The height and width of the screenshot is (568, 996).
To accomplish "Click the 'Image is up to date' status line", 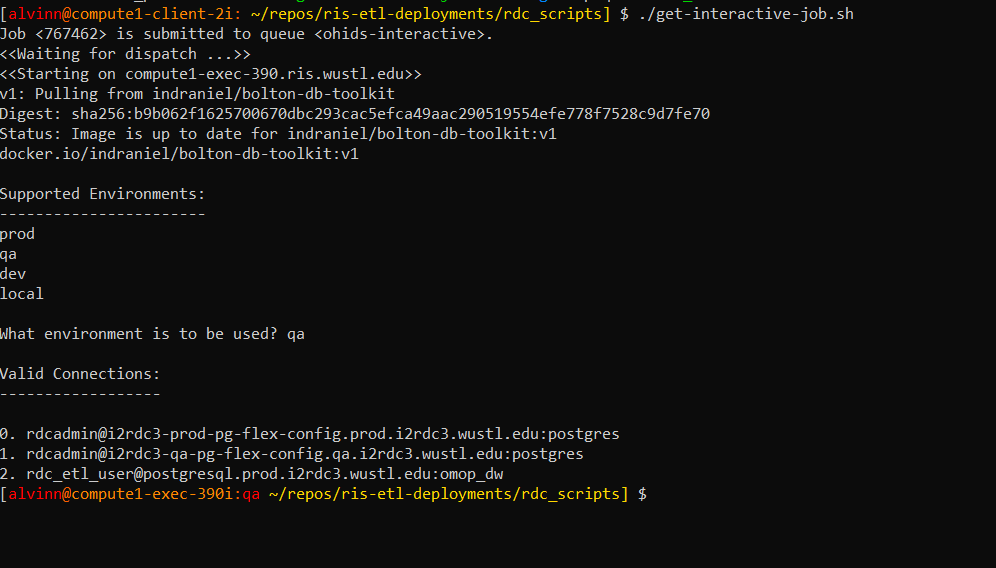I will click(278, 134).
